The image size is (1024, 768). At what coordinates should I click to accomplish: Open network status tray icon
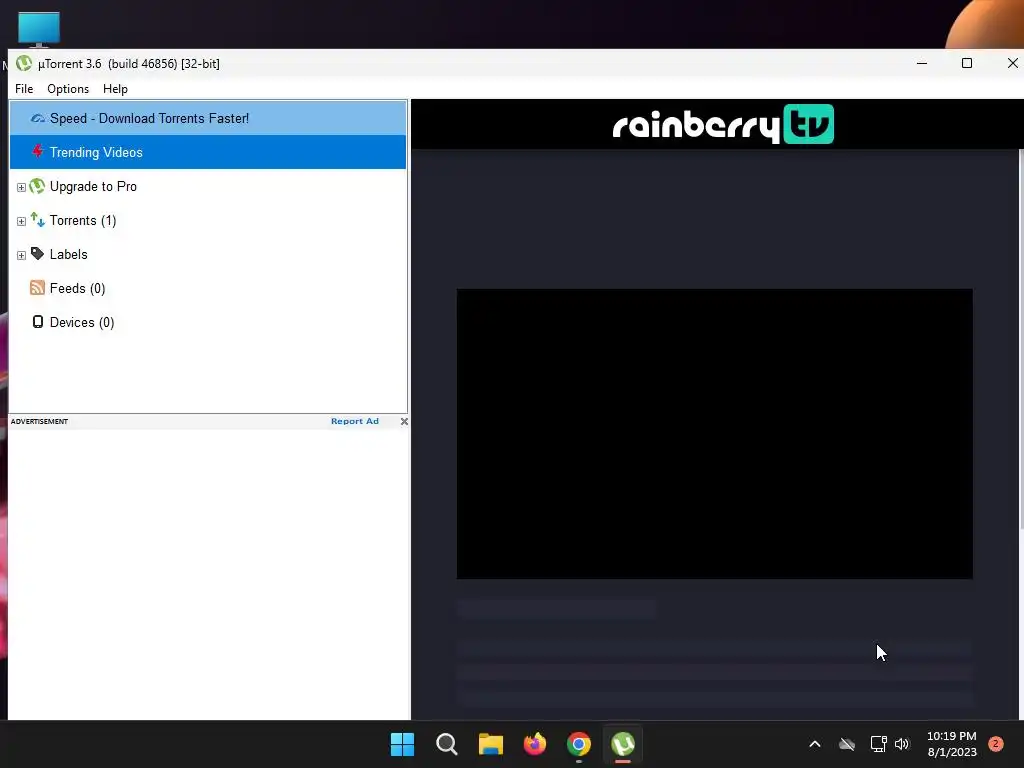pyautogui.click(x=878, y=744)
